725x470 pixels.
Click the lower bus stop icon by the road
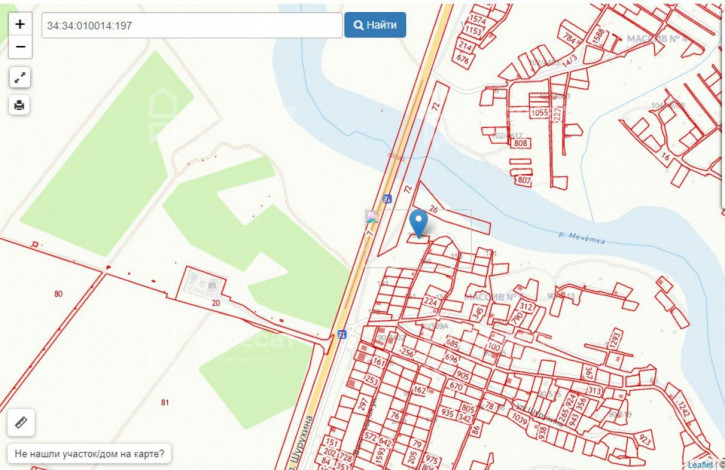tap(342, 334)
